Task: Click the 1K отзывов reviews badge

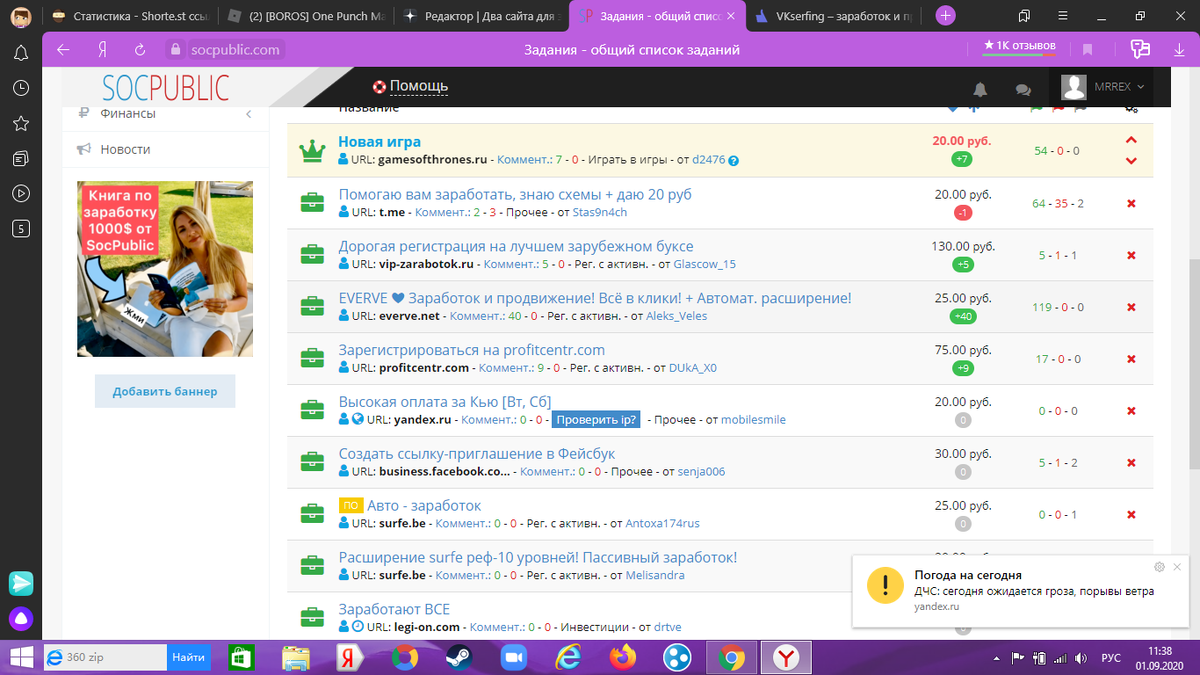Action: pos(1020,46)
